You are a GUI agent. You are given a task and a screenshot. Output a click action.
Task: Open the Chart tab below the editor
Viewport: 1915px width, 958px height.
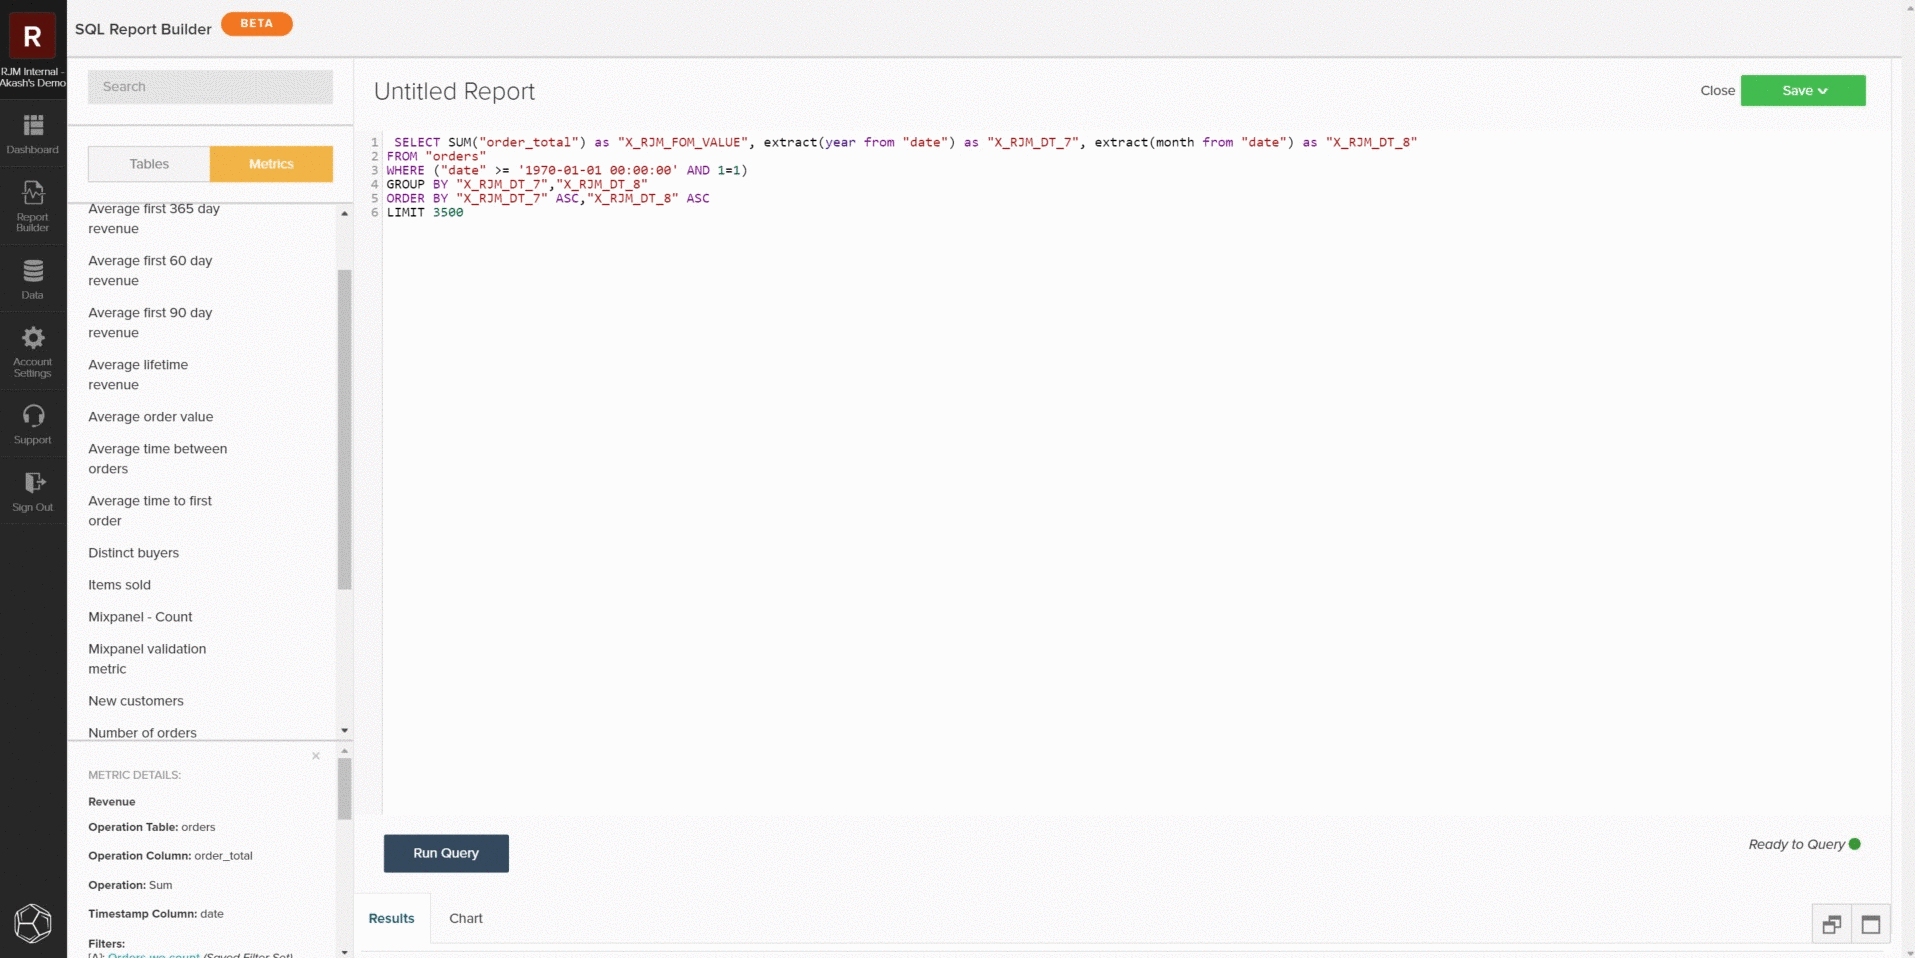coord(464,917)
